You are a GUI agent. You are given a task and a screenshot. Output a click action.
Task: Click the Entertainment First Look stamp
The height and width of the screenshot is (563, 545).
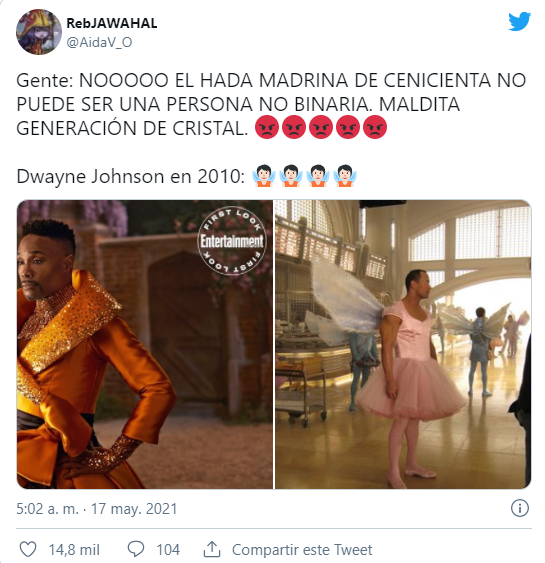pos(232,241)
